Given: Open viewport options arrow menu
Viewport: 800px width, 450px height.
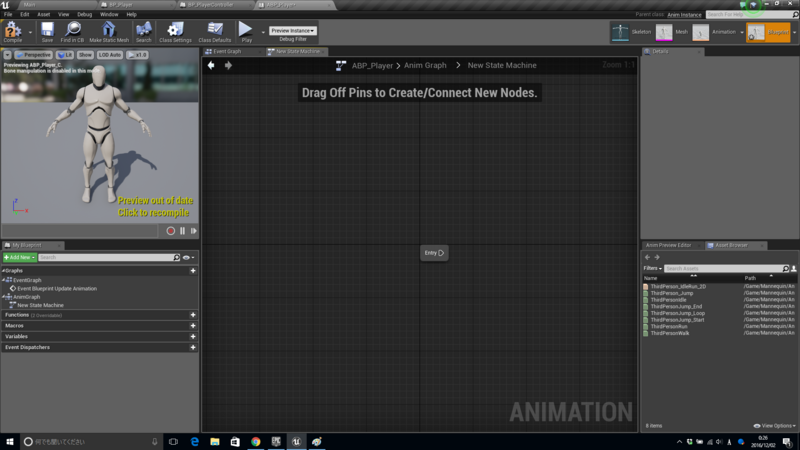Looking at the screenshot, I should 8,55.
